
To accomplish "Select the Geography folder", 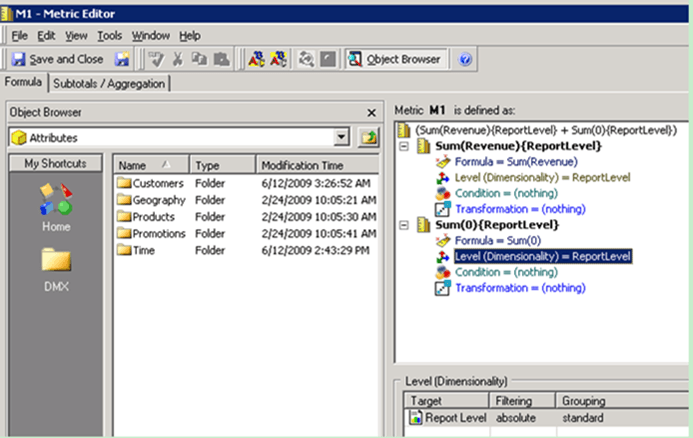I will 151,200.
